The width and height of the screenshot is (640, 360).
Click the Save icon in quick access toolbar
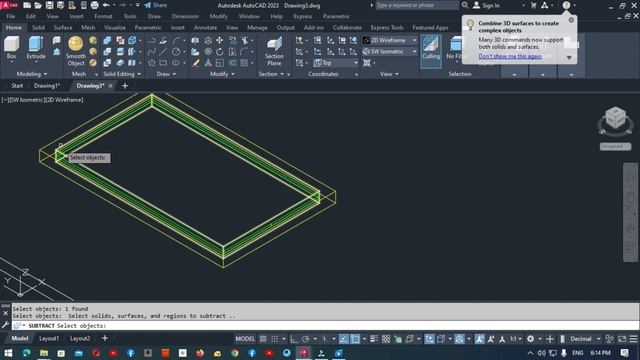(49, 5)
